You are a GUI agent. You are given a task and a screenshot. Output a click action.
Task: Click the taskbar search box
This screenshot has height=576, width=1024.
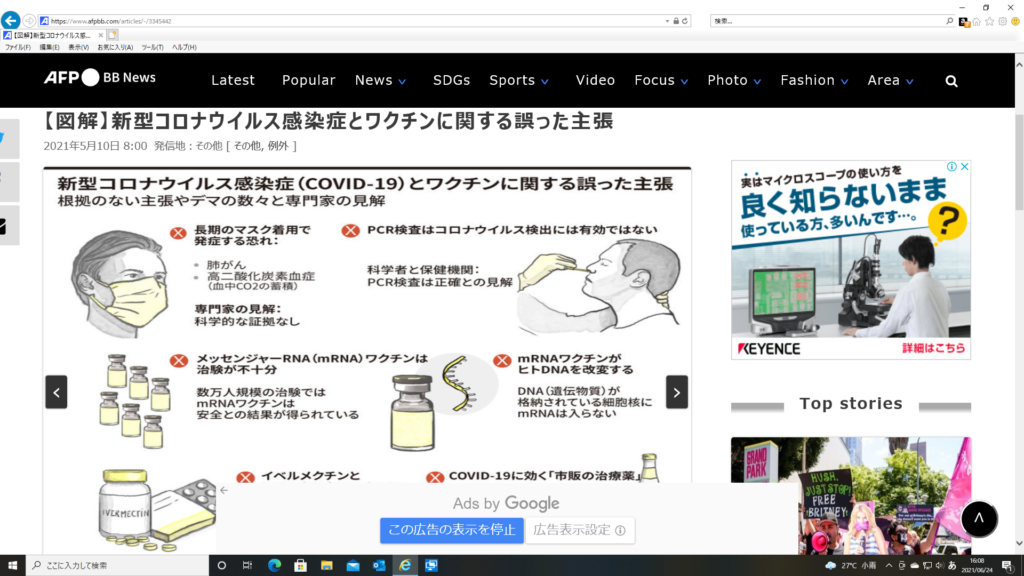click(118, 566)
